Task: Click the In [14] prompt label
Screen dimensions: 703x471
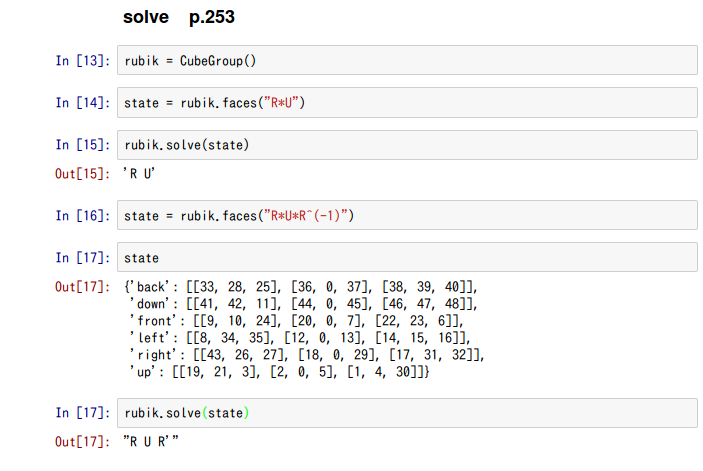Action: click(x=83, y=103)
